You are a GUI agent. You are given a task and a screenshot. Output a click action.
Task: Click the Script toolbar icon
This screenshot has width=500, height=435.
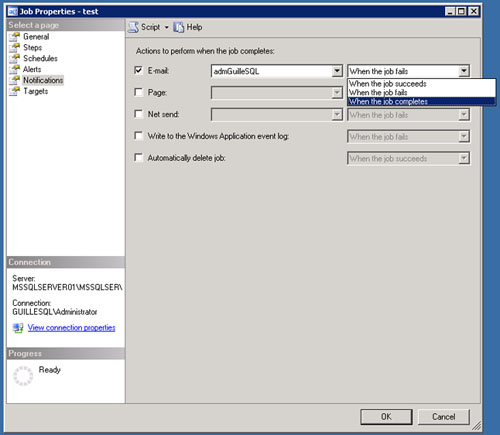pyautogui.click(x=133, y=27)
